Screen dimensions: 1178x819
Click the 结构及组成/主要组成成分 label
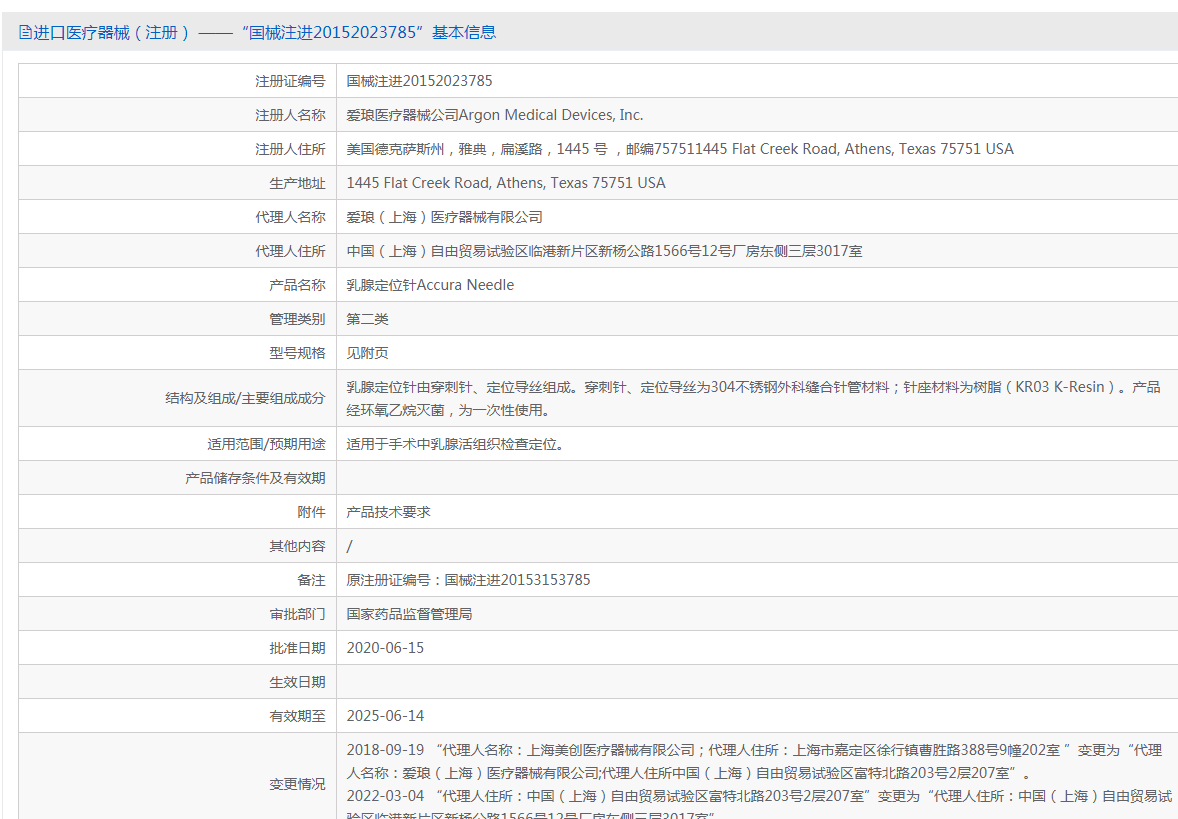(245, 398)
